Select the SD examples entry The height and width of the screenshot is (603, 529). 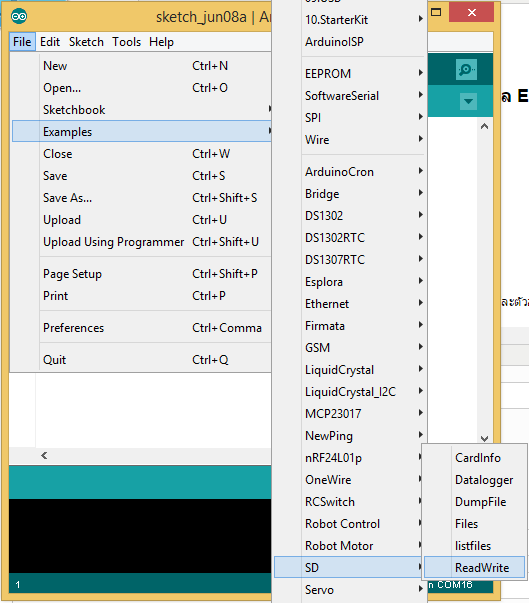(x=348, y=567)
